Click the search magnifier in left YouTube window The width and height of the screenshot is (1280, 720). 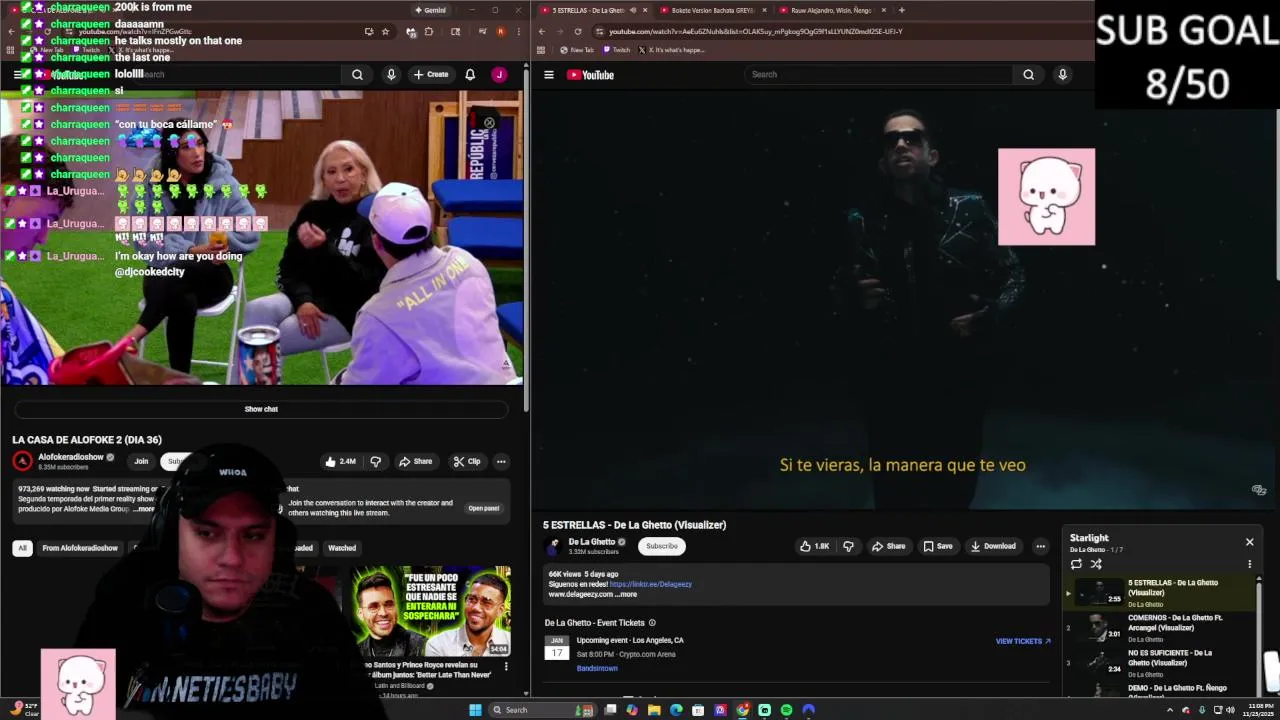[357, 74]
